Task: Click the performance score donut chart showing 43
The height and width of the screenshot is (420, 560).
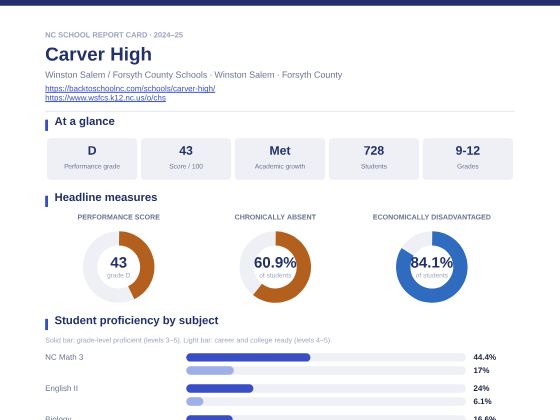Action: [119, 267]
